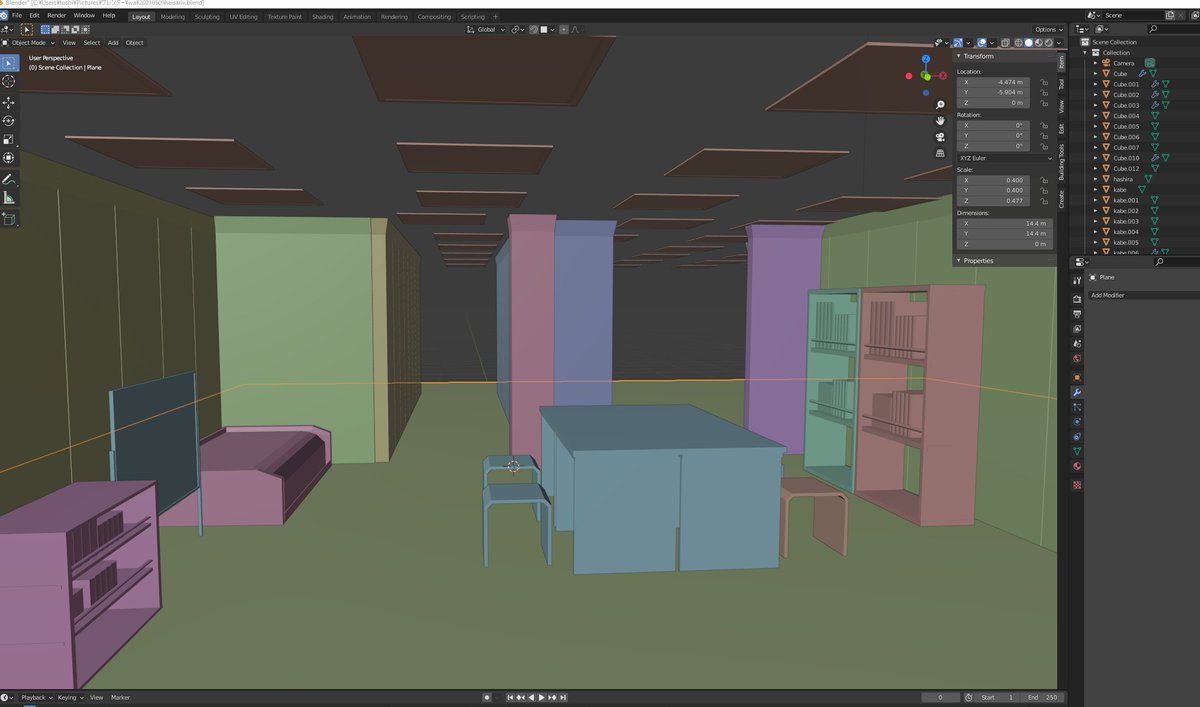Toggle lock on Rotation X
This screenshot has width=1200, height=707.
click(x=1044, y=125)
